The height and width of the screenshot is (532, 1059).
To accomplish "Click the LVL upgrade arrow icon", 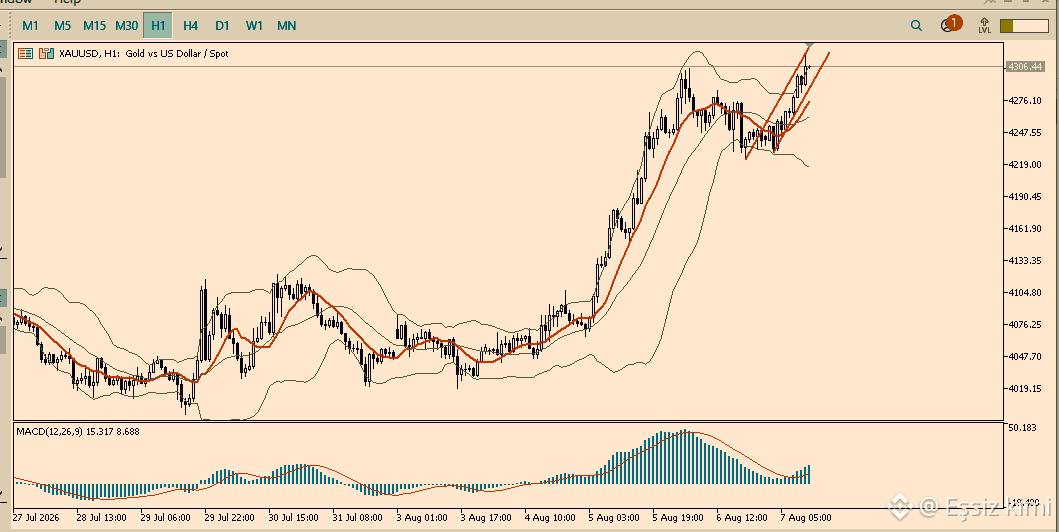I will click(x=985, y=26).
